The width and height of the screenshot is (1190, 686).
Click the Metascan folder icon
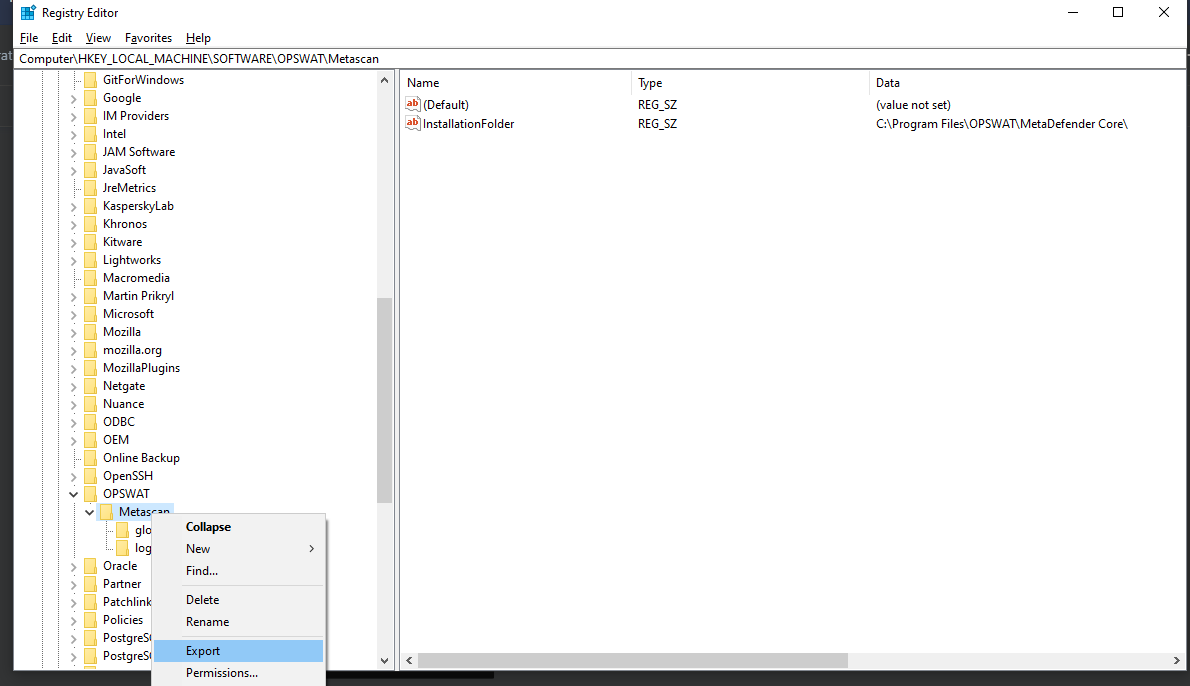[106, 512]
